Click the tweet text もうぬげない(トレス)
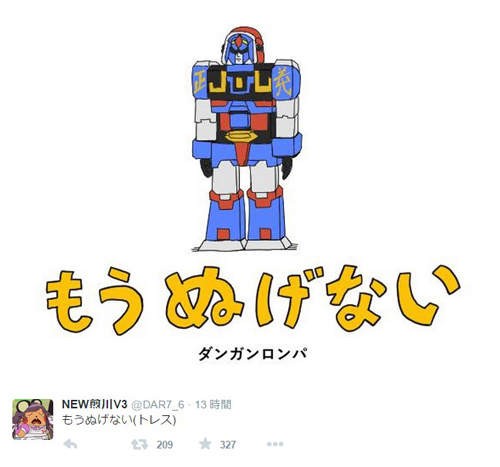This screenshot has width=500, height=467. point(119,419)
